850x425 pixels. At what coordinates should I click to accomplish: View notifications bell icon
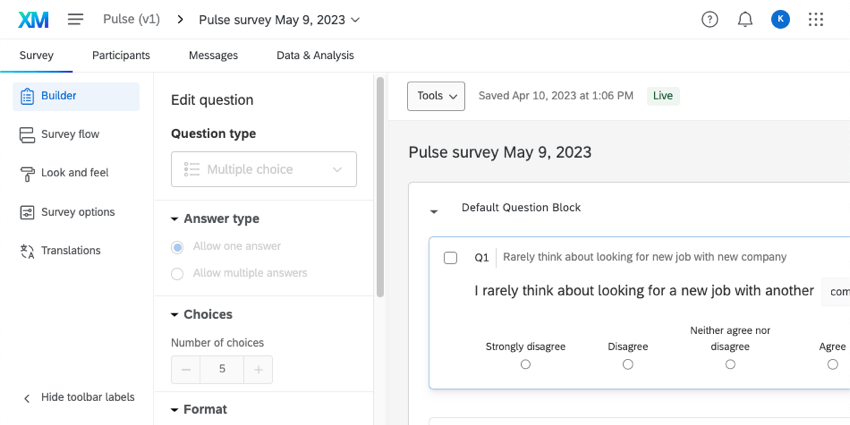point(745,19)
